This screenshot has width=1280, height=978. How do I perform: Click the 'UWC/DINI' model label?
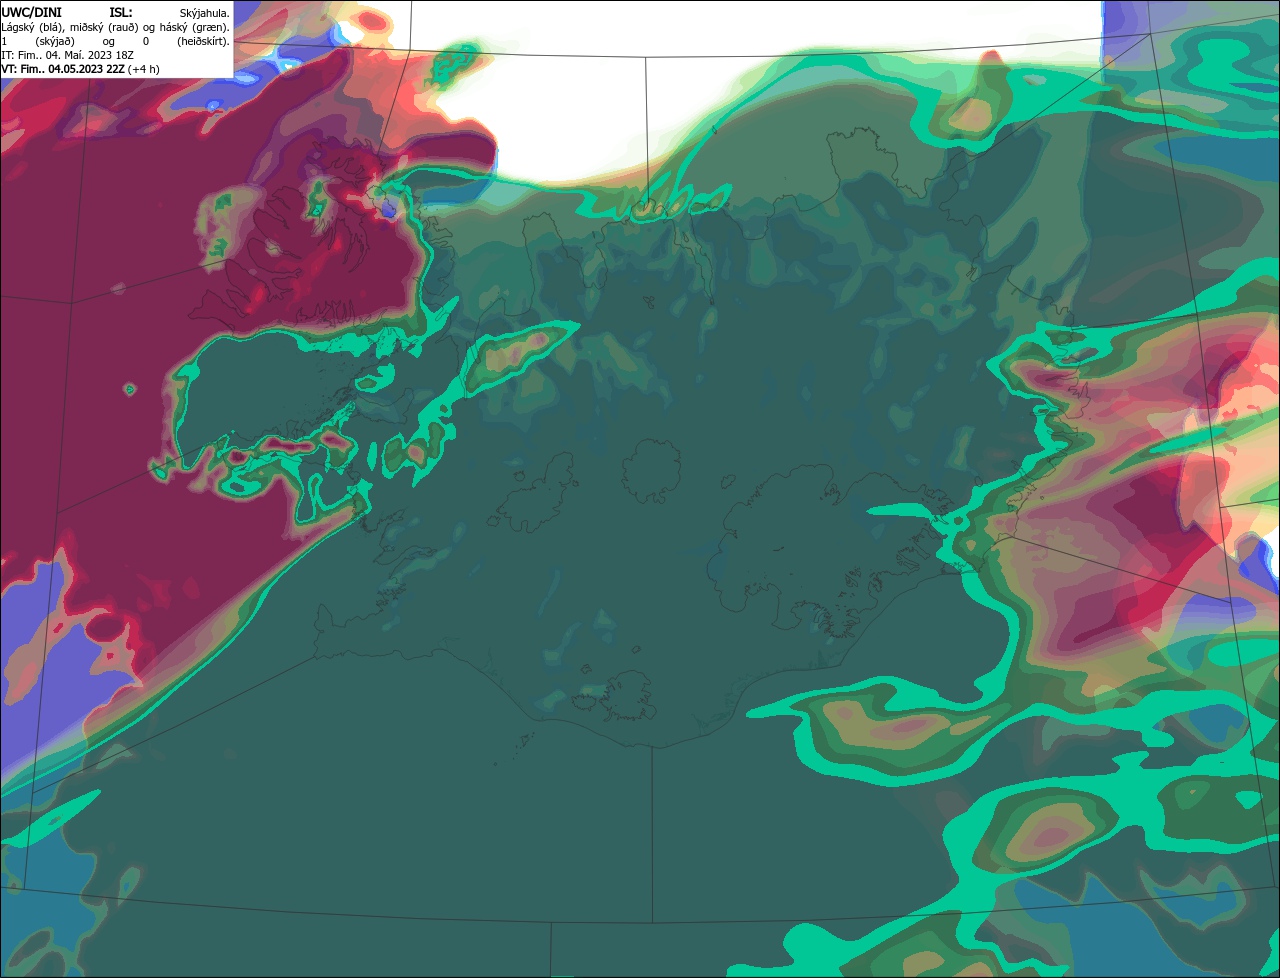(x=31, y=12)
